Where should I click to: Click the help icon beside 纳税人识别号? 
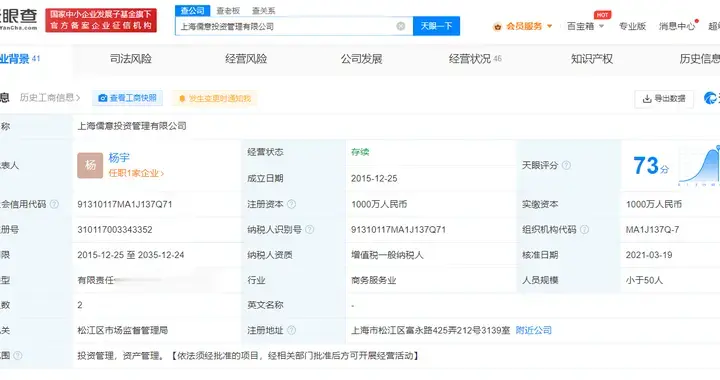coord(309,229)
